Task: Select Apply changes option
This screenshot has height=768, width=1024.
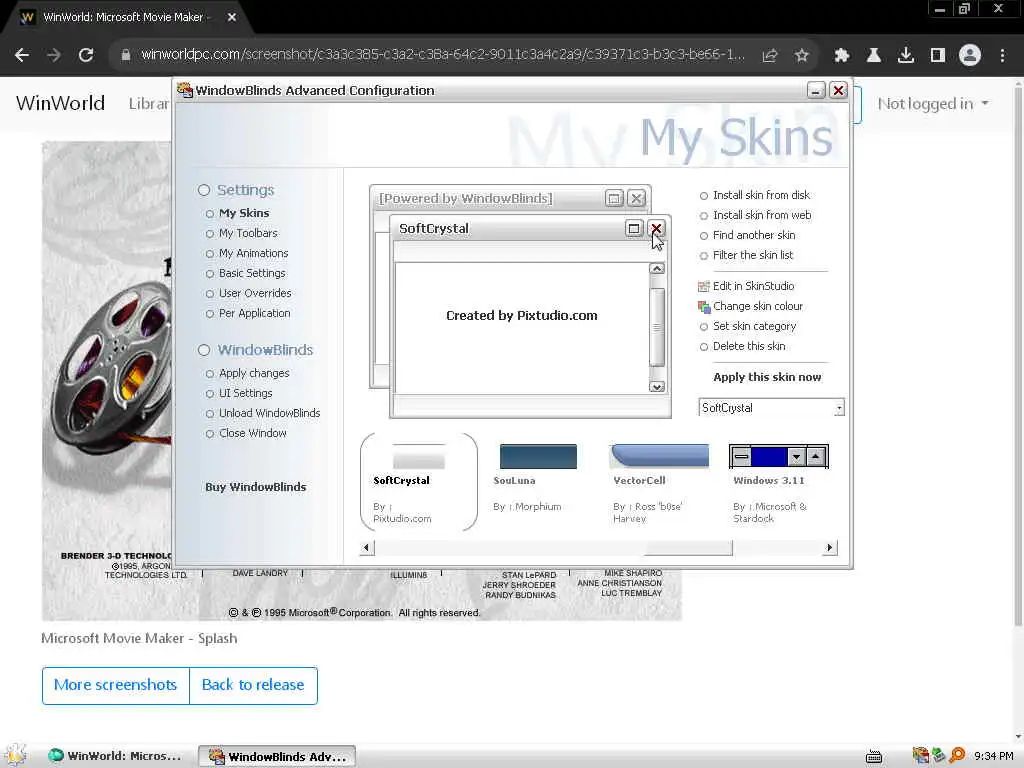Action: (x=247, y=374)
